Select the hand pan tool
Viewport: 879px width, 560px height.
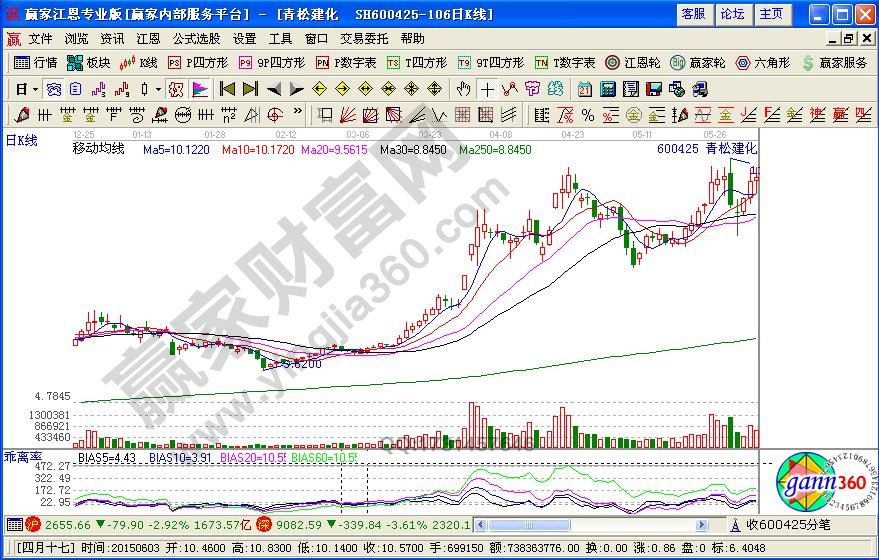[x=463, y=88]
